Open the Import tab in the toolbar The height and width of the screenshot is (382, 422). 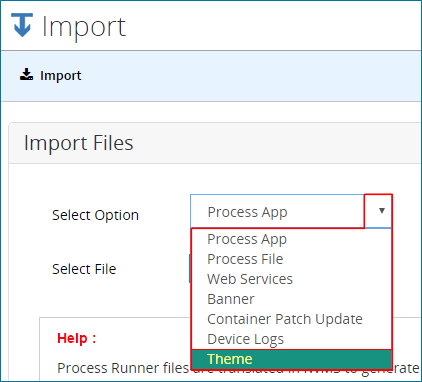[x=50, y=75]
